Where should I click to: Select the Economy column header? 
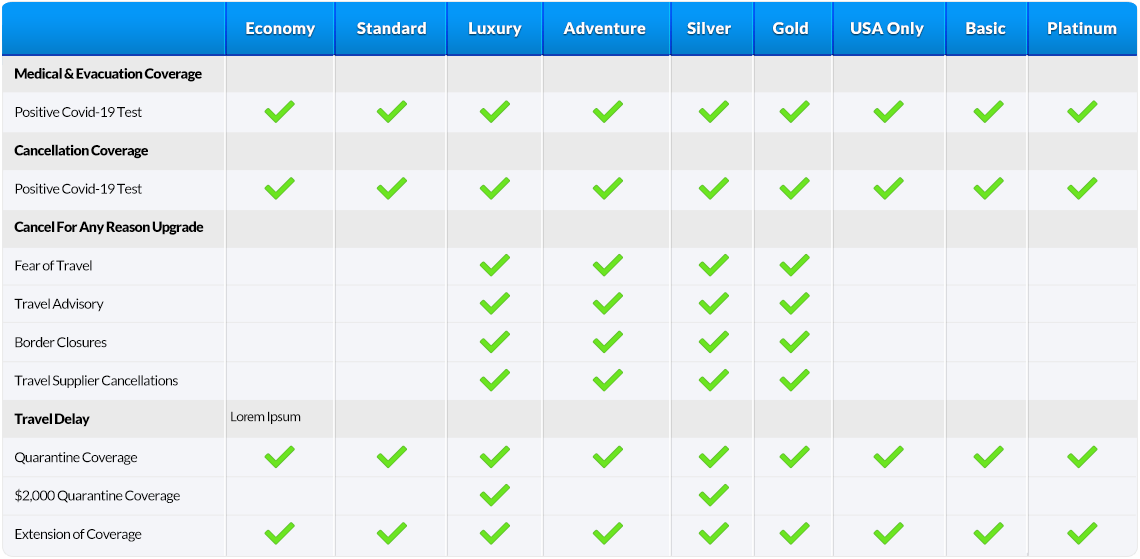click(280, 28)
